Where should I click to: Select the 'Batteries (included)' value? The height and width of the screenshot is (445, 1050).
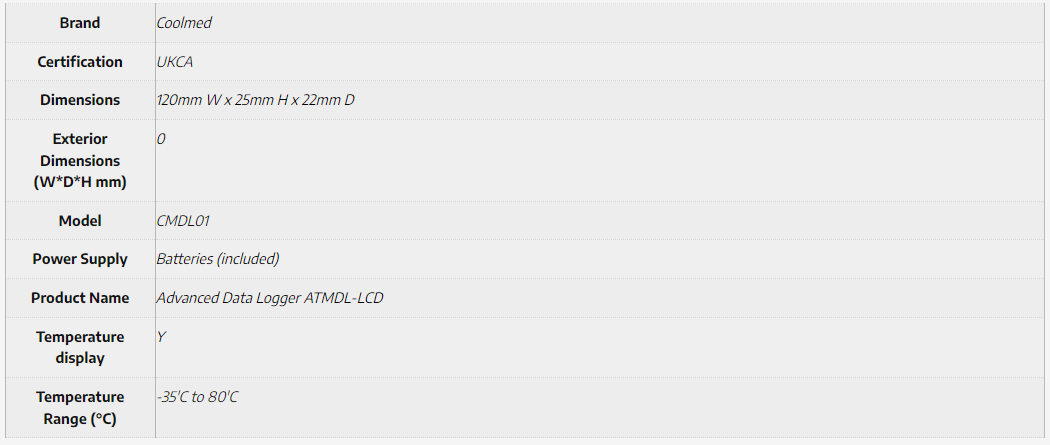218,259
